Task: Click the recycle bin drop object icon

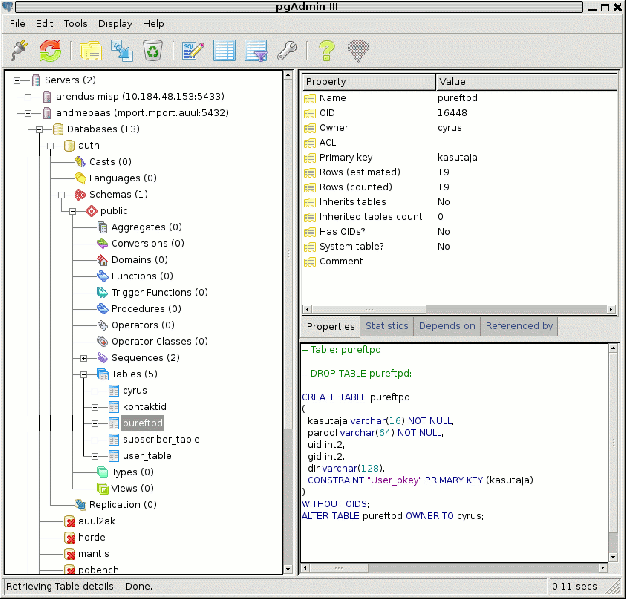Action: (x=153, y=51)
